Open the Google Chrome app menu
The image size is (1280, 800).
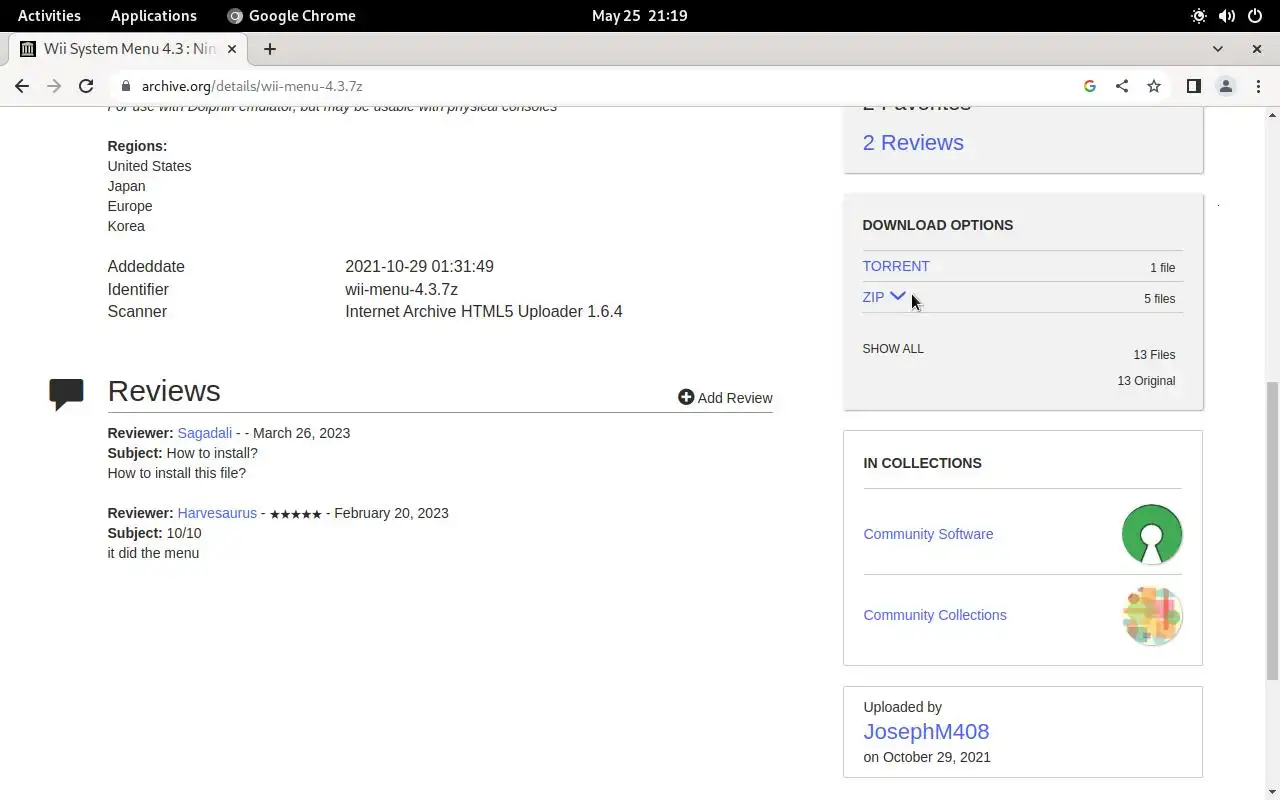291,15
